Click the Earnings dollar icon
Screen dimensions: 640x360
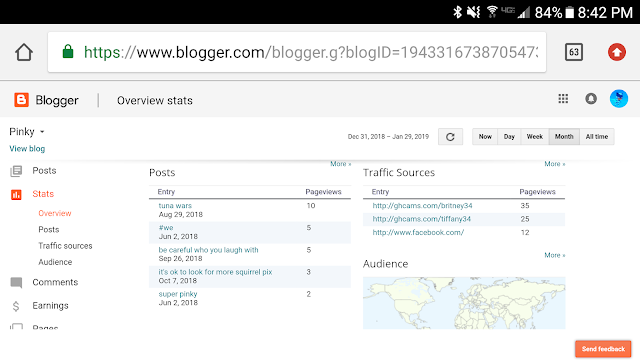coord(16,306)
